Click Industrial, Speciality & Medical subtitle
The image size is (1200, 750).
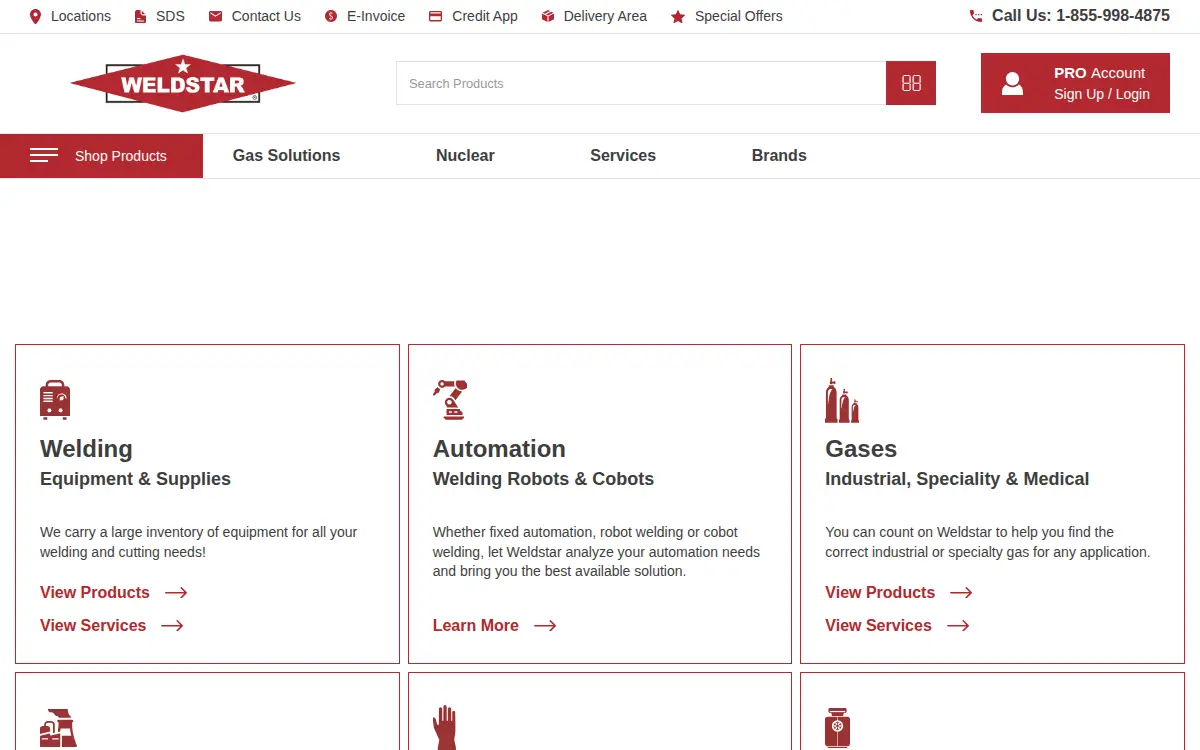(957, 479)
